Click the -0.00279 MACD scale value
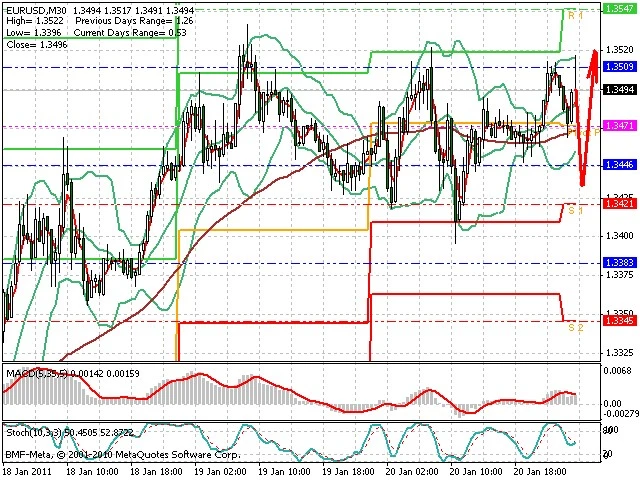This screenshot has width=640, height=480. (x=621, y=414)
